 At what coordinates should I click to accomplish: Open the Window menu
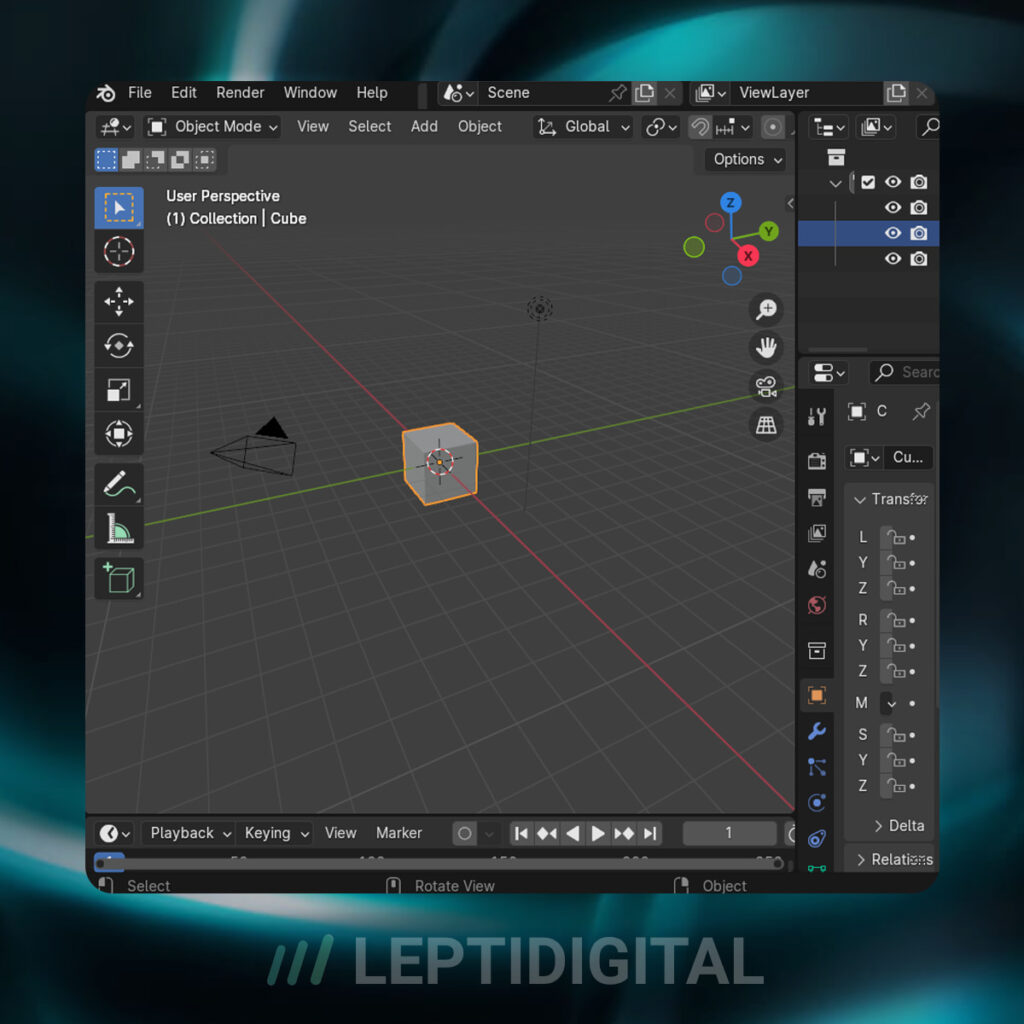coord(310,93)
